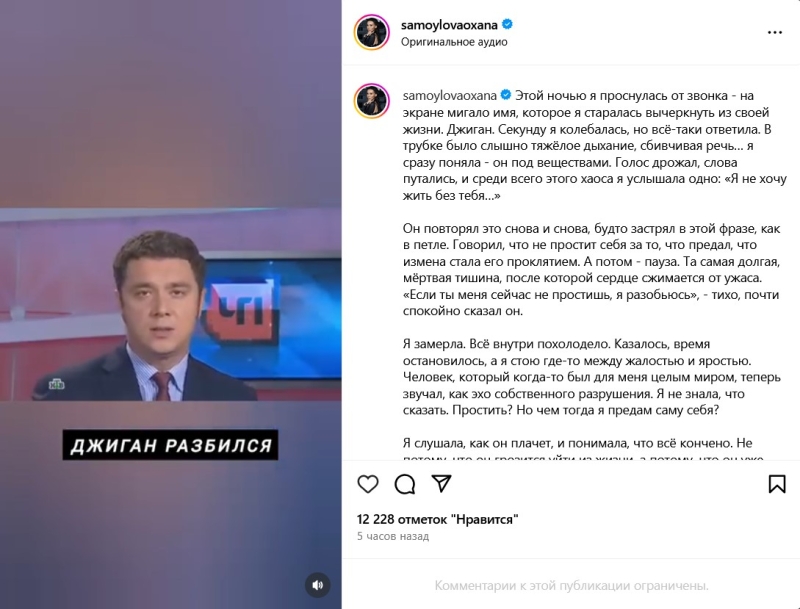800x609 pixels.
Task: Save the post with the bookmark icon
Action: pos(777,484)
